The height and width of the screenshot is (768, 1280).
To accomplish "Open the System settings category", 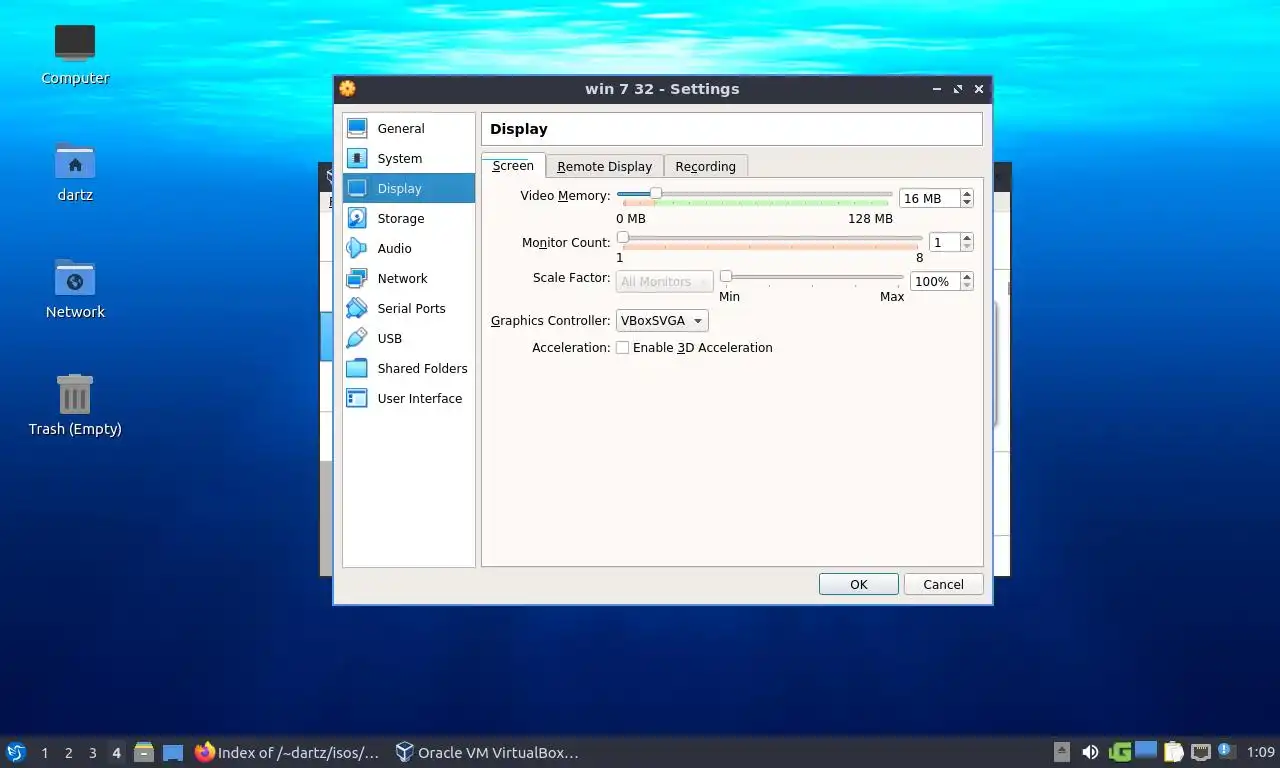I will (408, 158).
